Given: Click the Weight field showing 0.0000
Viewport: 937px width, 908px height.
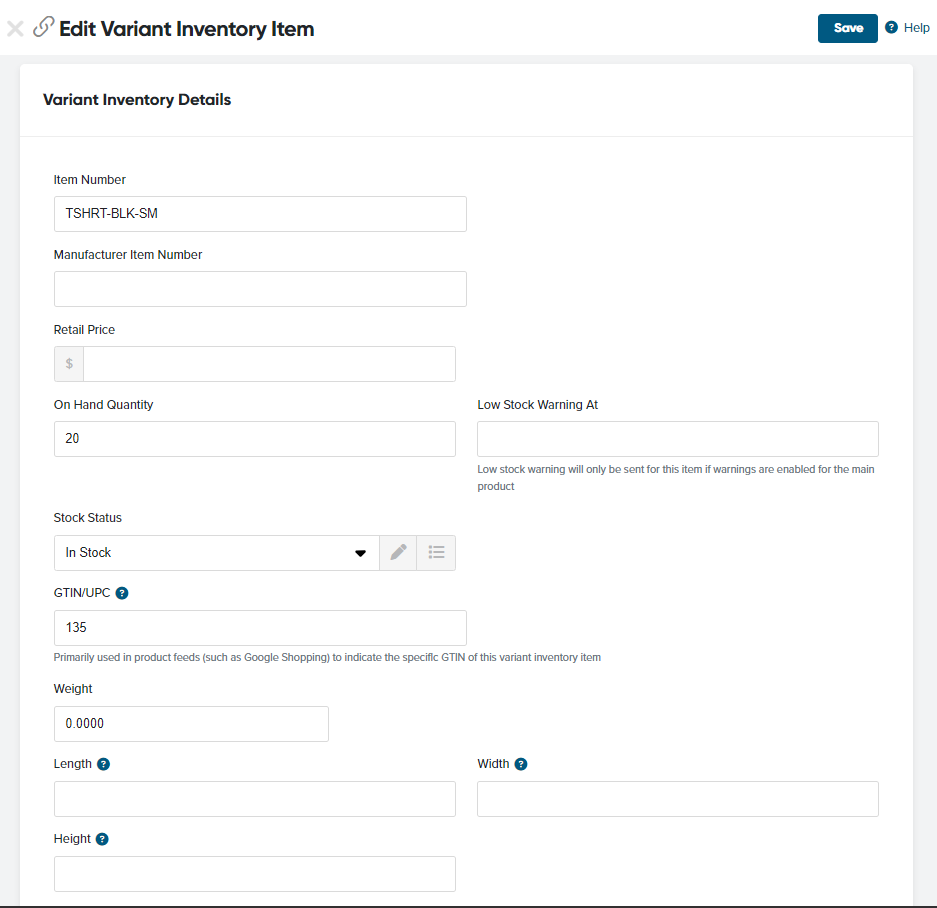Looking at the screenshot, I should point(191,723).
